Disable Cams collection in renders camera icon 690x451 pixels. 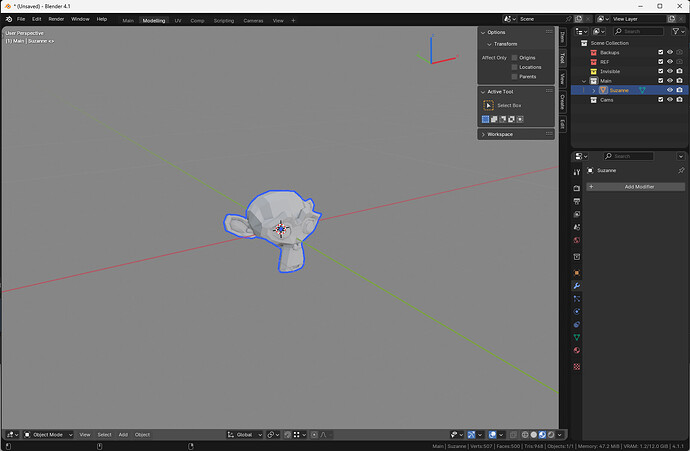(x=679, y=100)
